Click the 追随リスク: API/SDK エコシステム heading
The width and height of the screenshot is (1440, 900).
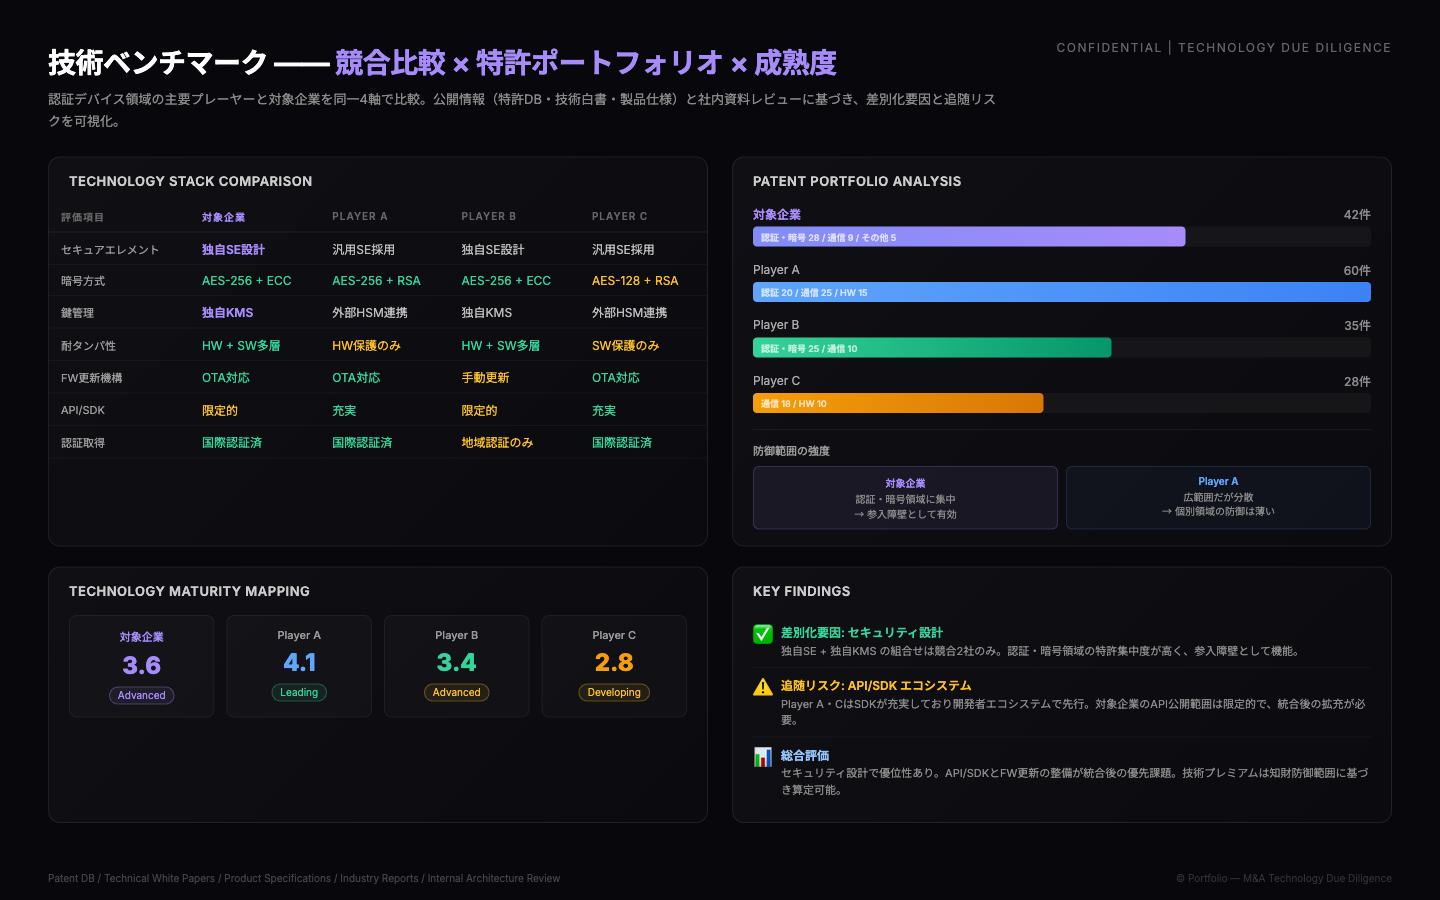pos(875,686)
